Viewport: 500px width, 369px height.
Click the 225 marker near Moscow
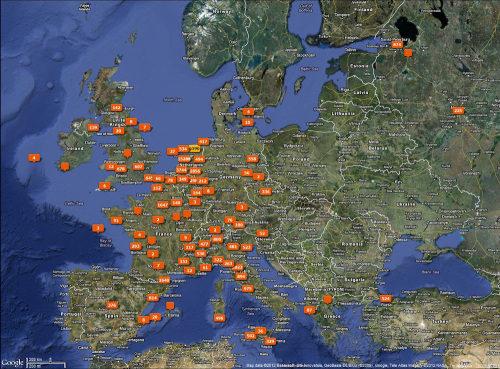pyautogui.click(x=458, y=111)
